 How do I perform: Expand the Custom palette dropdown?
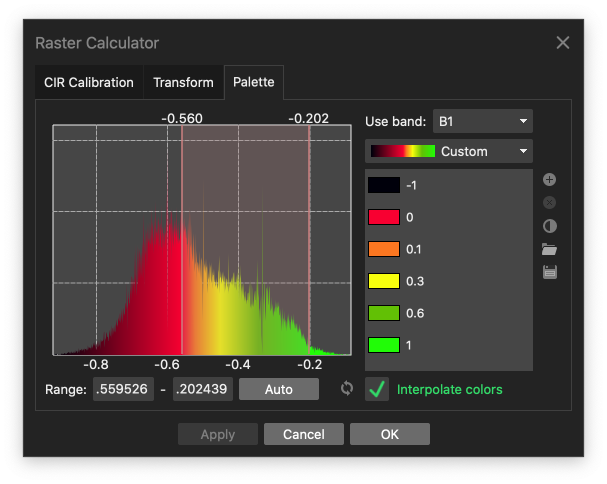pyautogui.click(x=449, y=151)
